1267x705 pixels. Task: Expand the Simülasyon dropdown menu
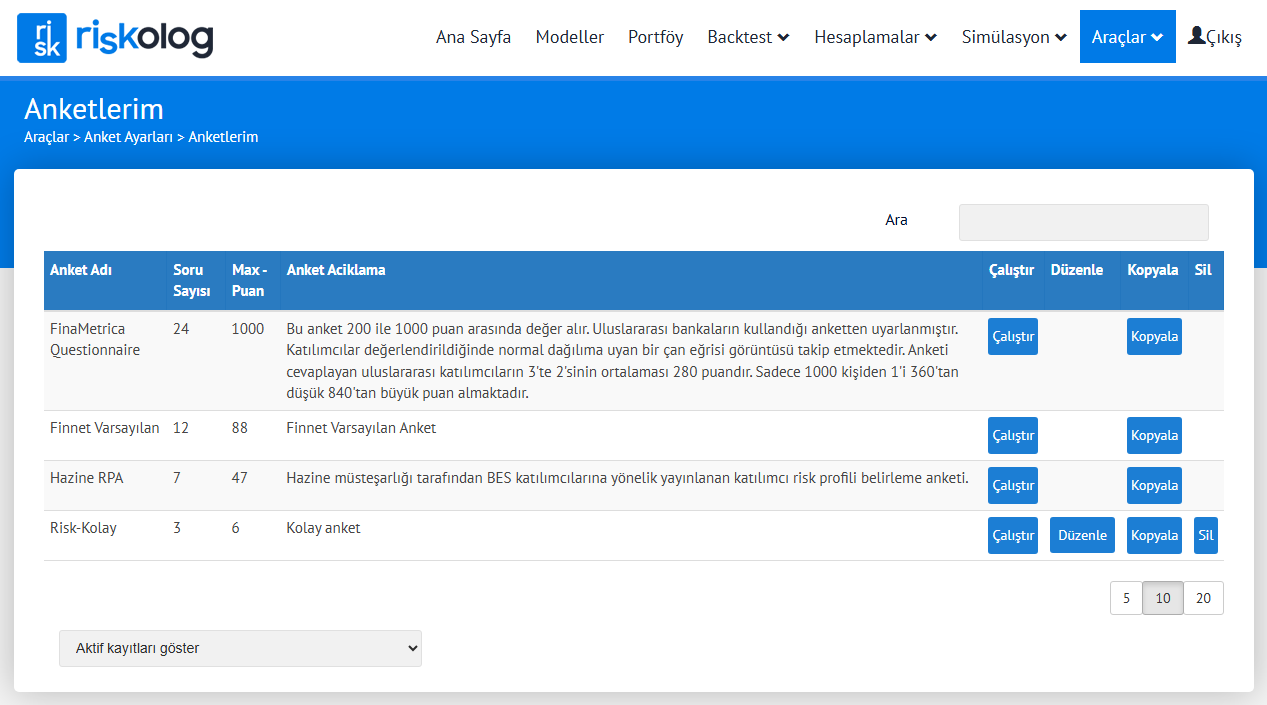(1014, 37)
